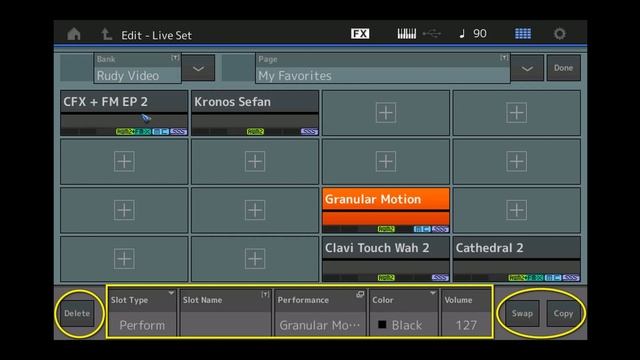This screenshot has width=640, height=360.
Task: Open the tempo setting showing 90
Action: coord(473,33)
